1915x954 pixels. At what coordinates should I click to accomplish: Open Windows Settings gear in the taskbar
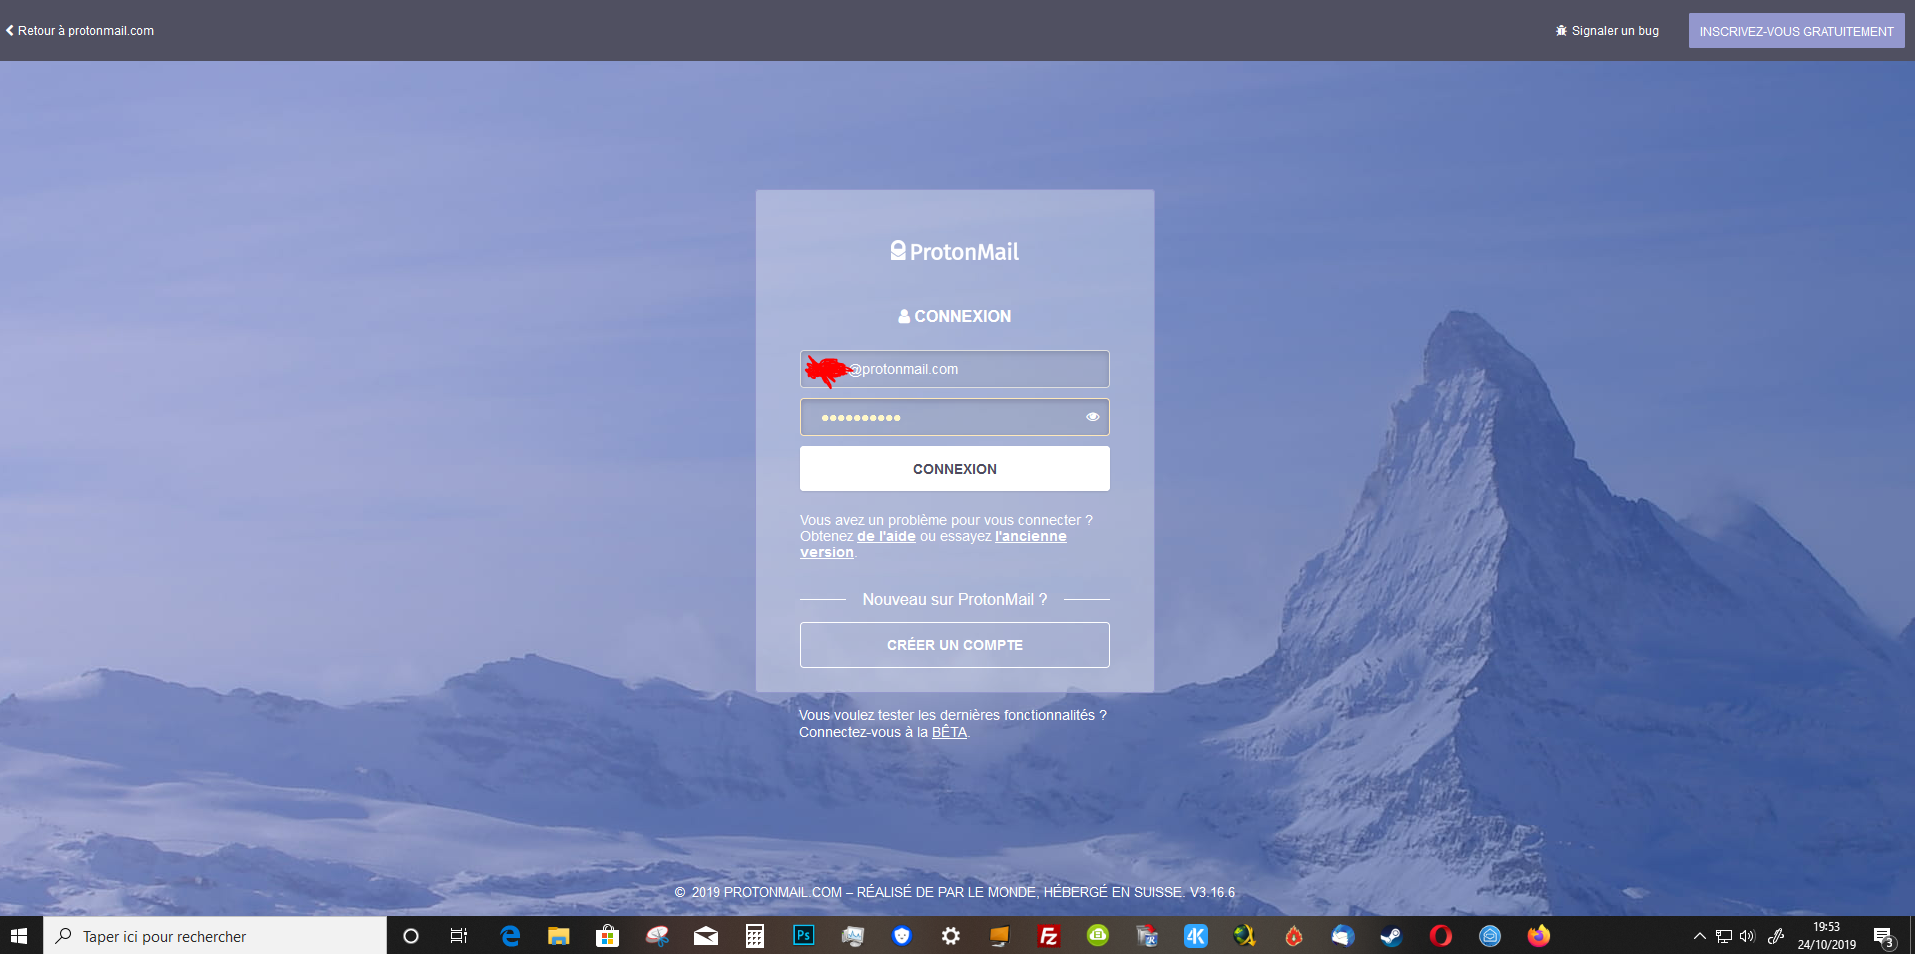point(951,936)
